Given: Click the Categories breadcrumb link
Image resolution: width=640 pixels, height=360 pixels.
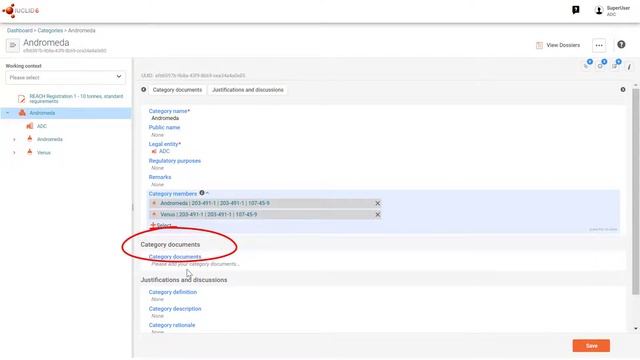Looking at the screenshot, I should point(50,31).
